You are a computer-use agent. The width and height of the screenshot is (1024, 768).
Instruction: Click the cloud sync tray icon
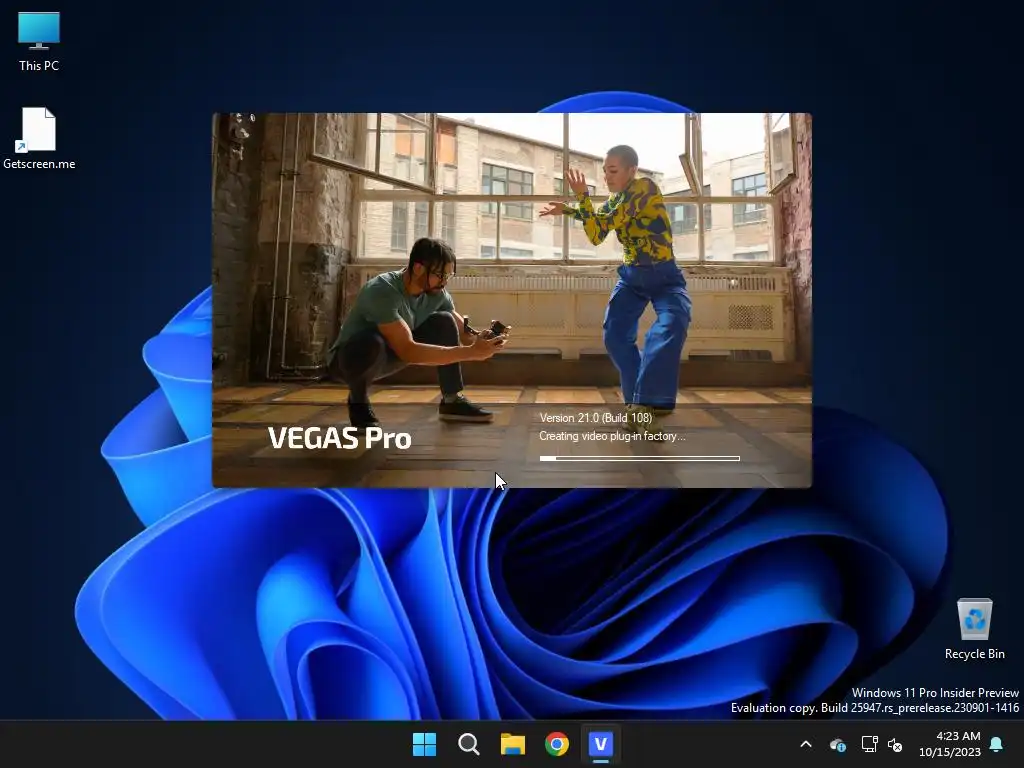pos(837,744)
